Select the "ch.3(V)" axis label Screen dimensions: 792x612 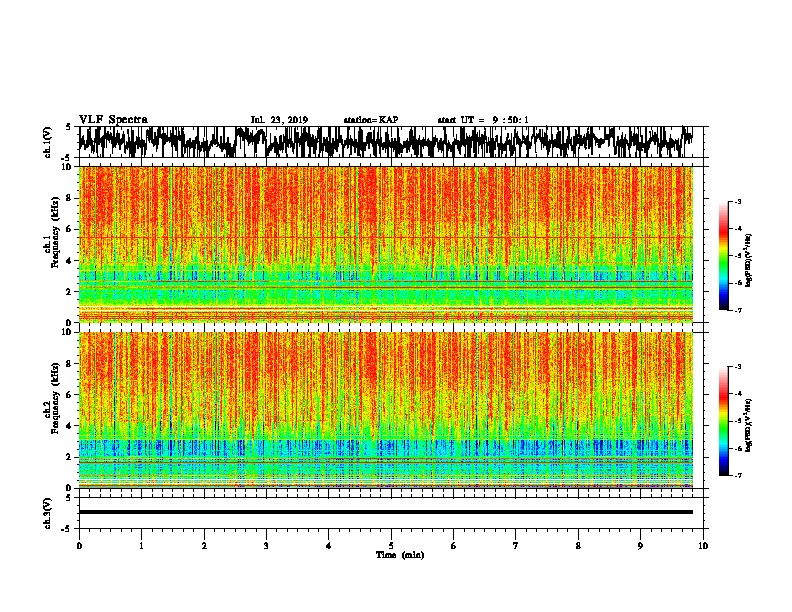[48, 513]
